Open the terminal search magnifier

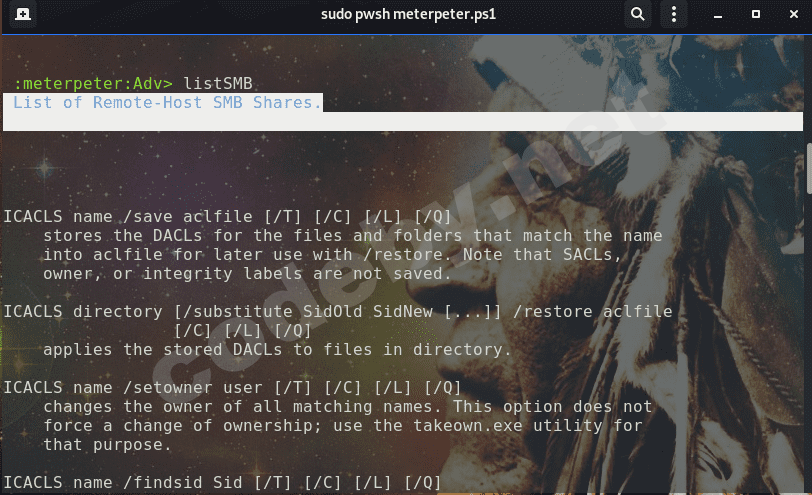(x=637, y=14)
